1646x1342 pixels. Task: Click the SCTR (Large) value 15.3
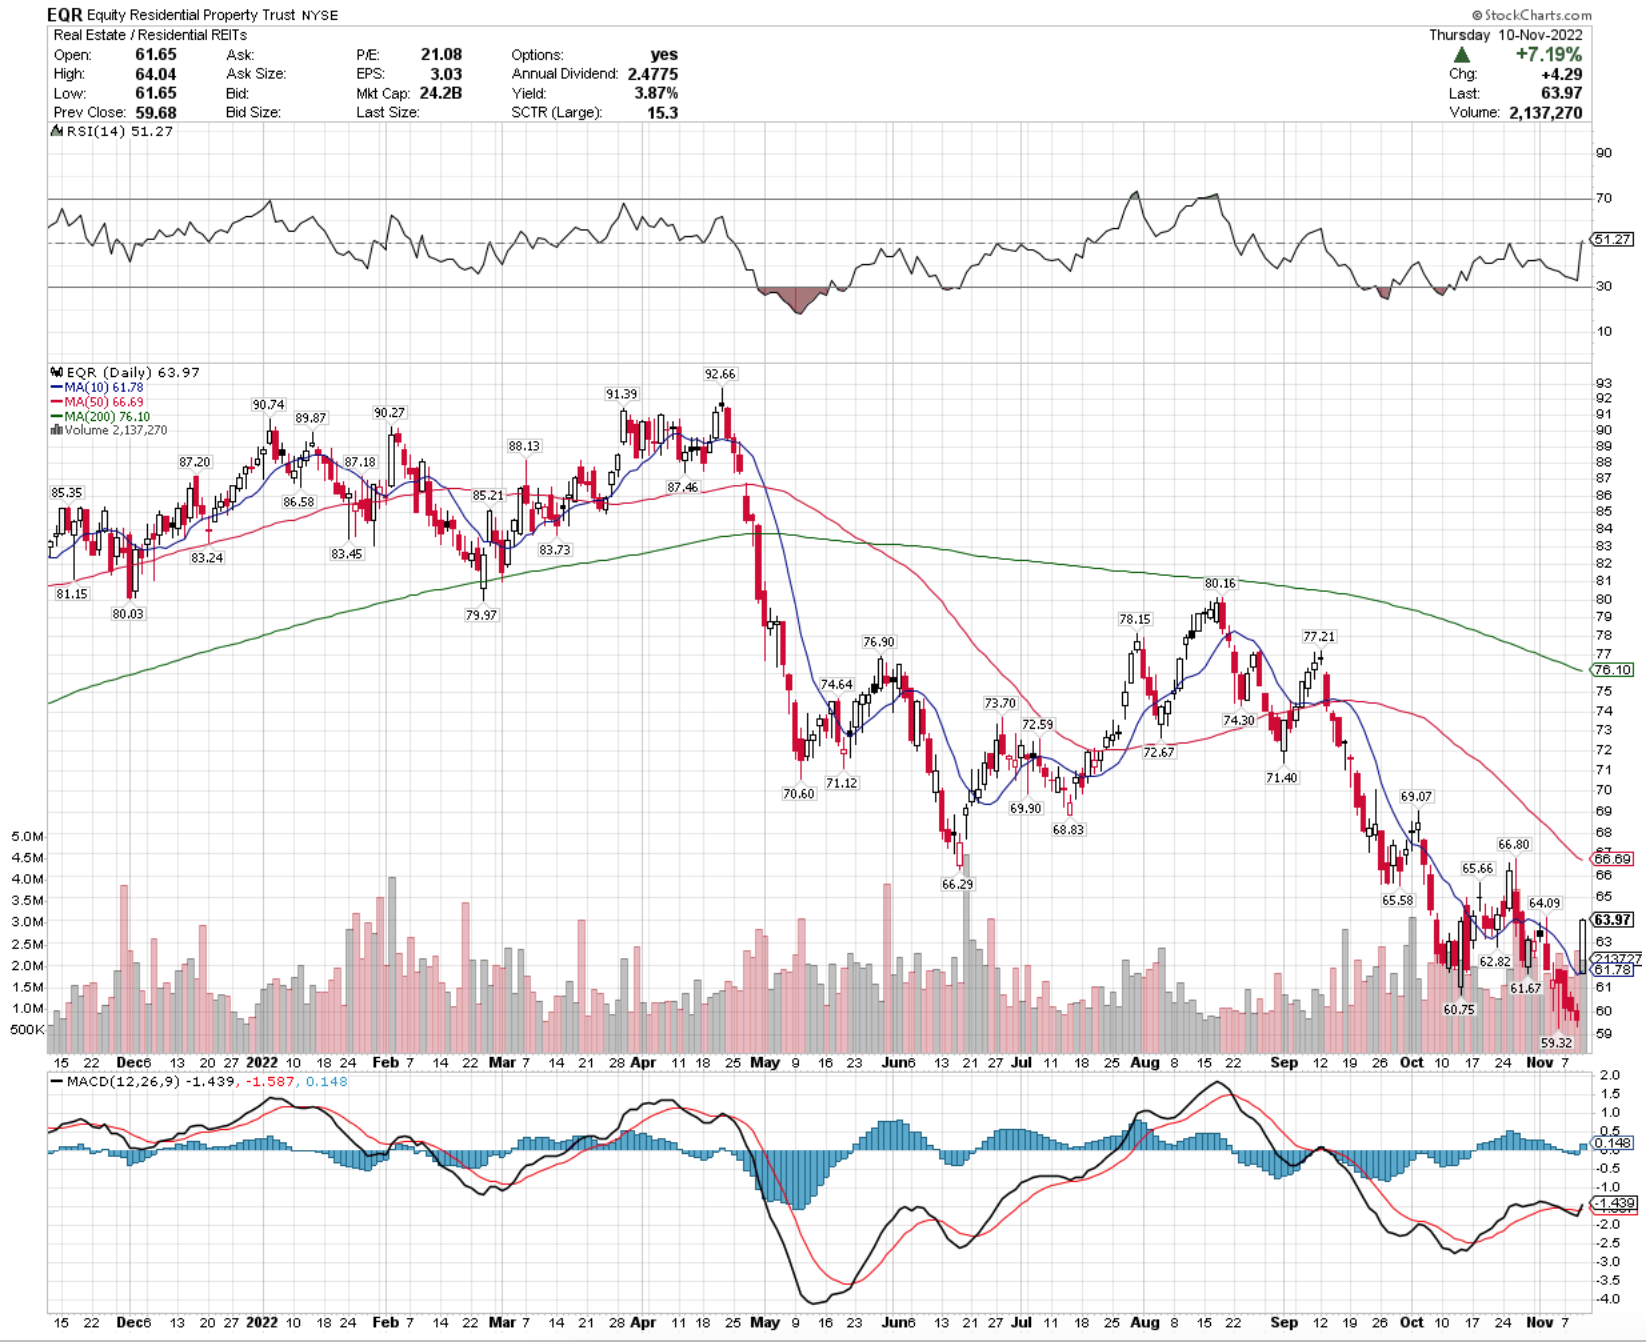tap(662, 112)
